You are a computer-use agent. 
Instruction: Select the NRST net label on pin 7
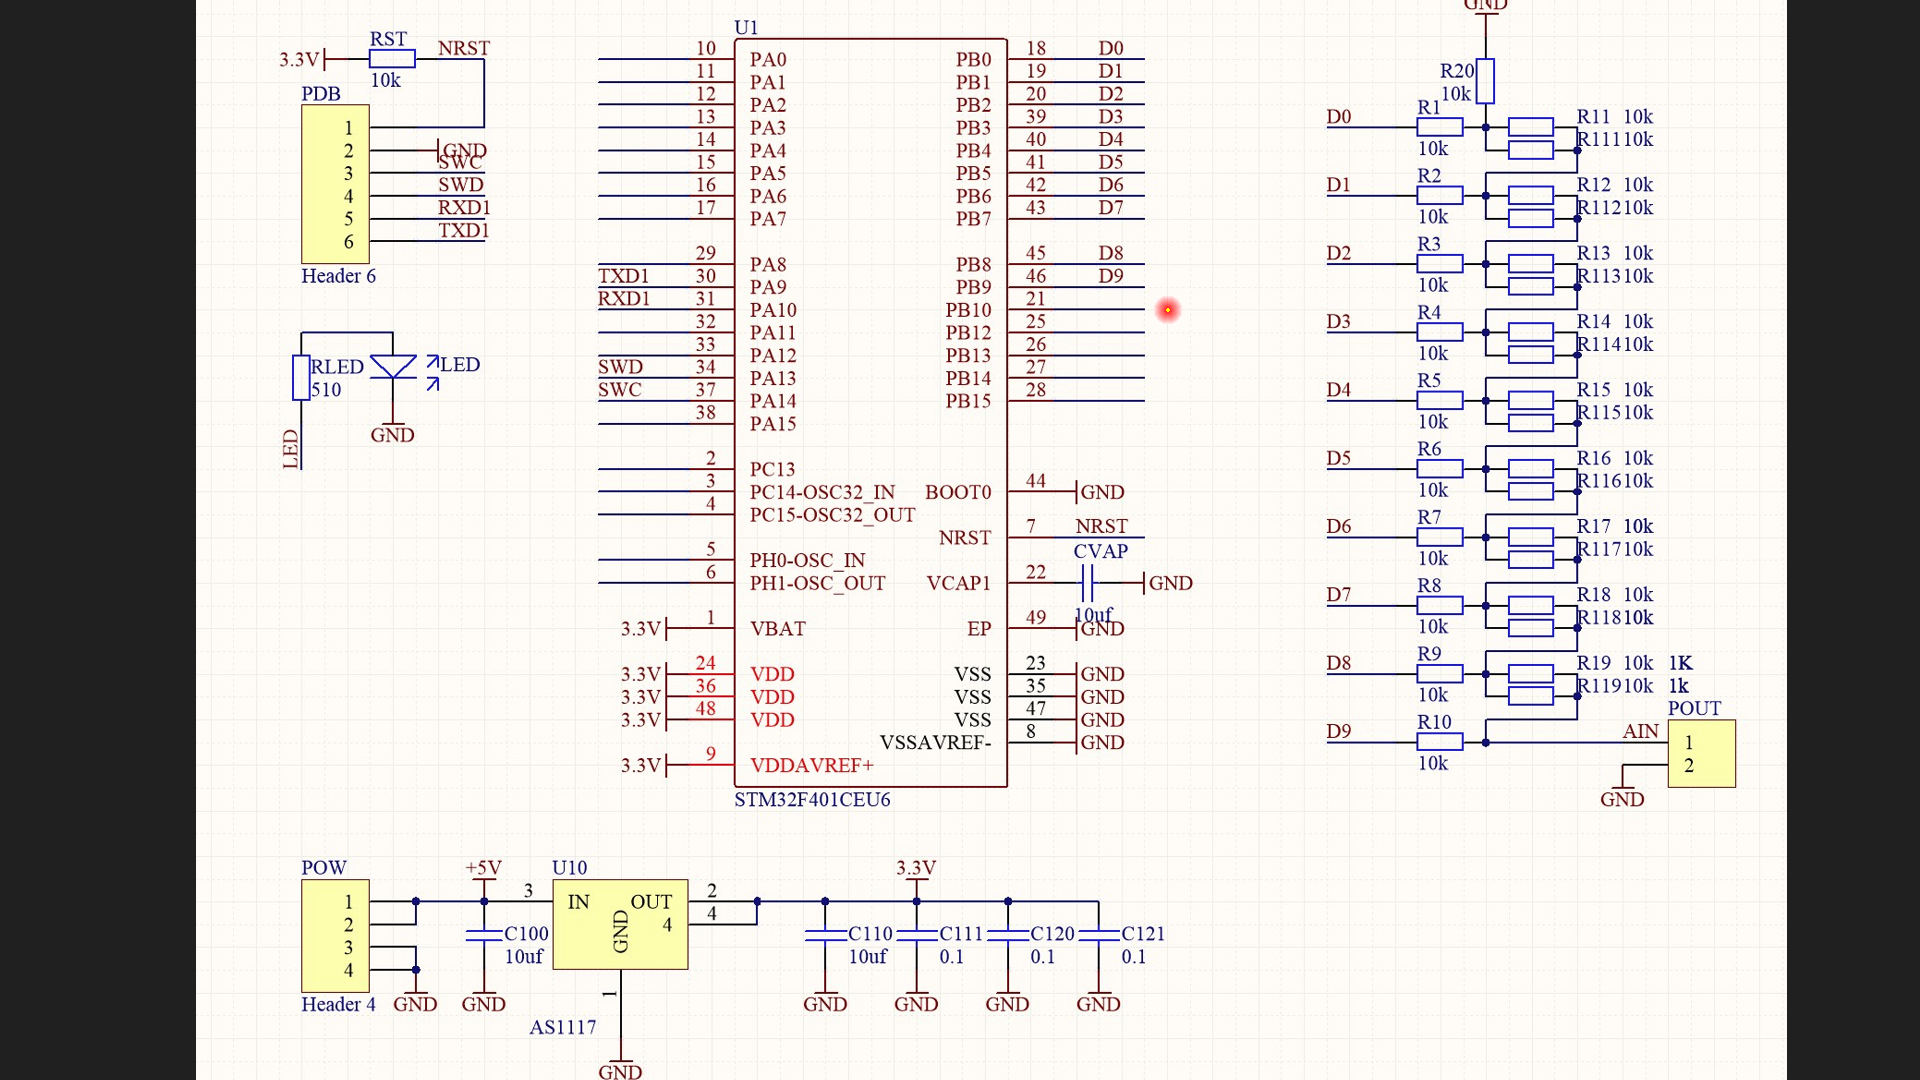pos(1101,526)
